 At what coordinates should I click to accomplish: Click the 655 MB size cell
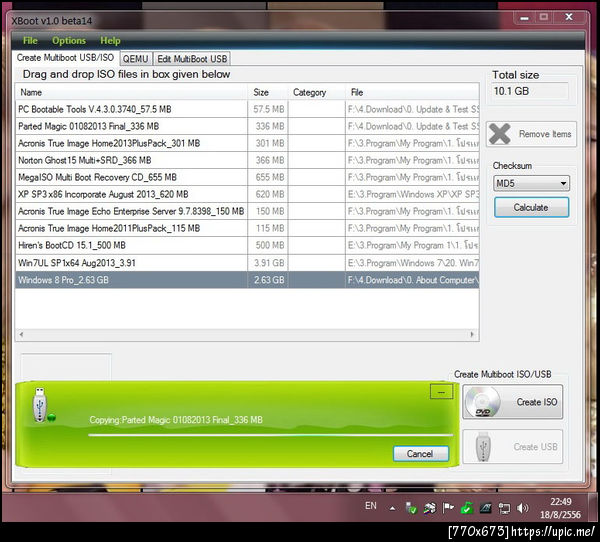tap(268, 177)
